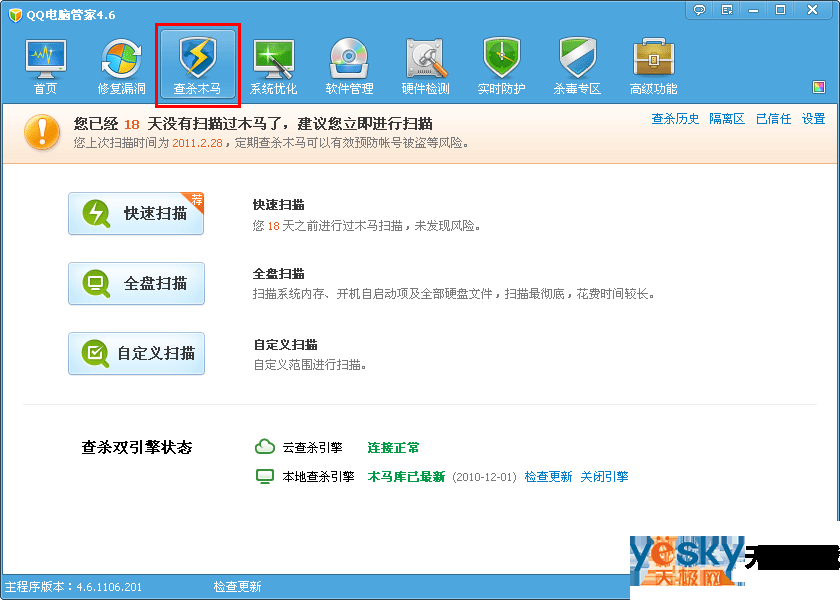This screenshot has height=600, width=840.
Task: Open the title bar menu icon next to feedback
Action: coord(727,10)
